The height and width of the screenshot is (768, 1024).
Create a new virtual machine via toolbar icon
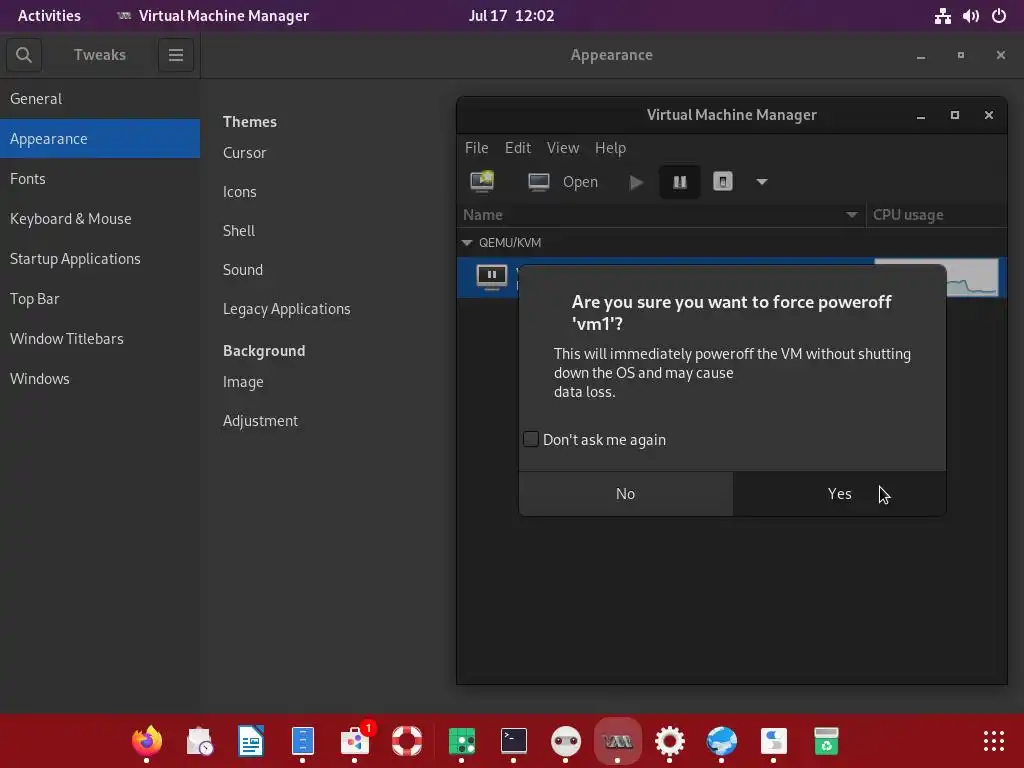point(482,182)
